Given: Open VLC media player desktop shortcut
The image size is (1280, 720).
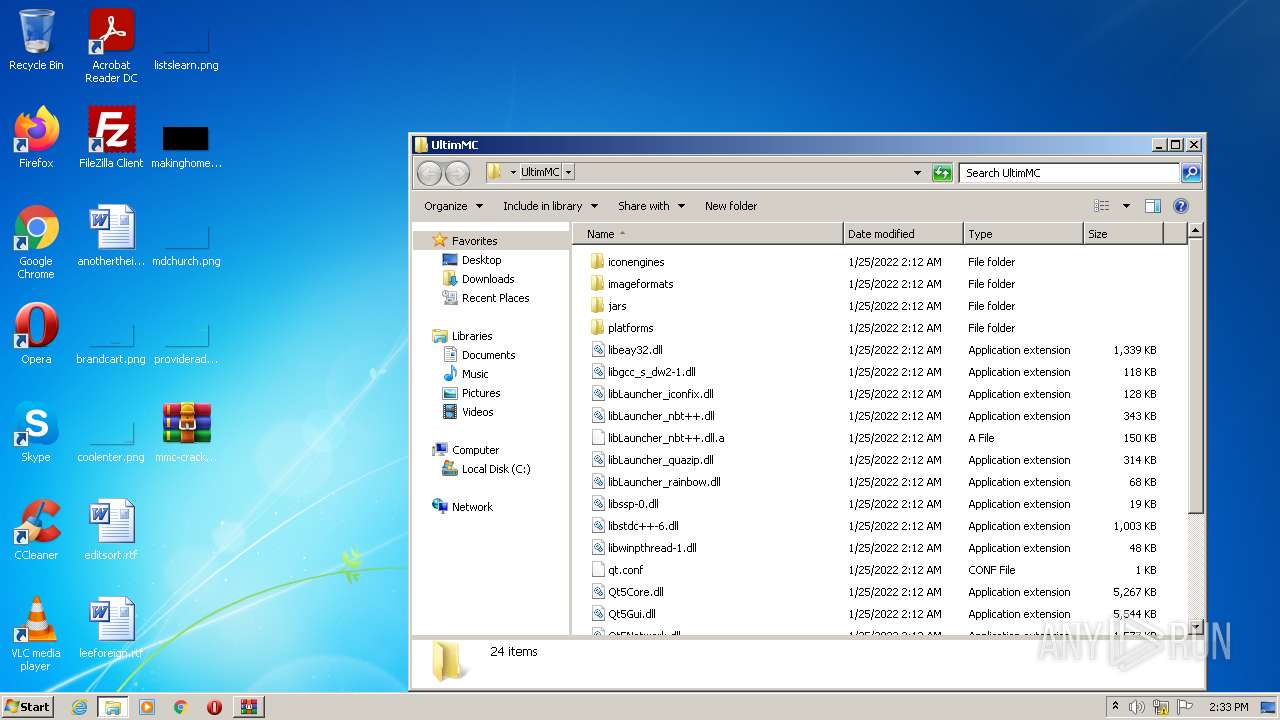Looking at the screenshot, I should (36, 634).
